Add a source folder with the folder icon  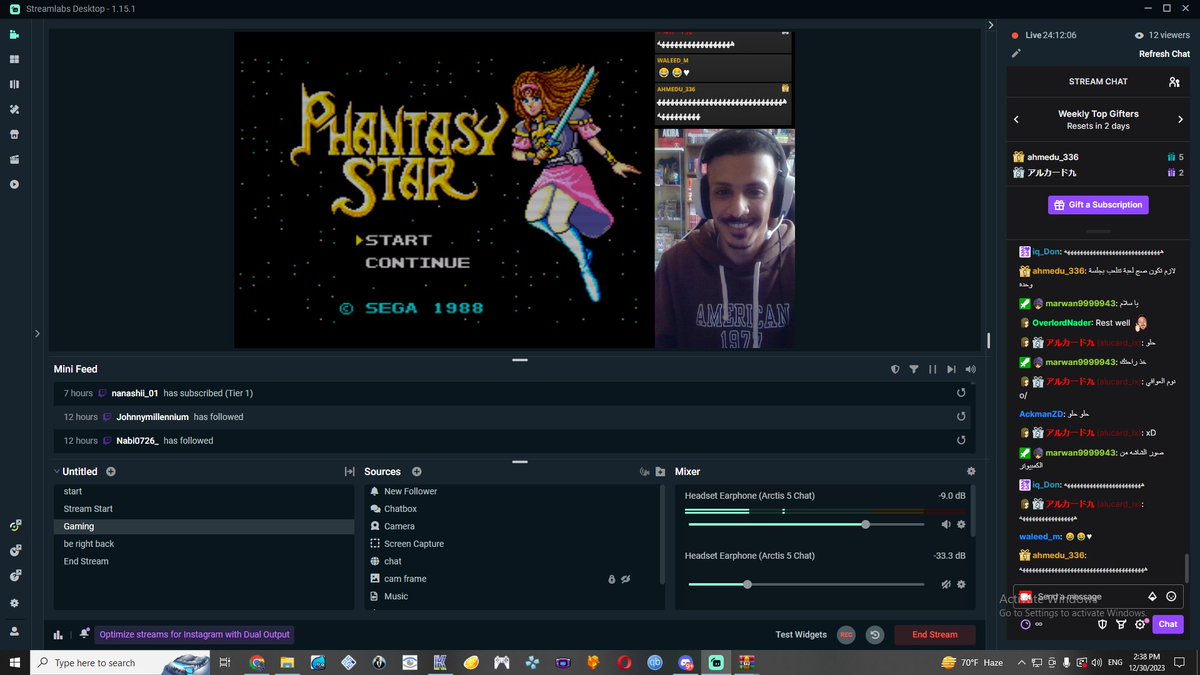tap(660, 471)
